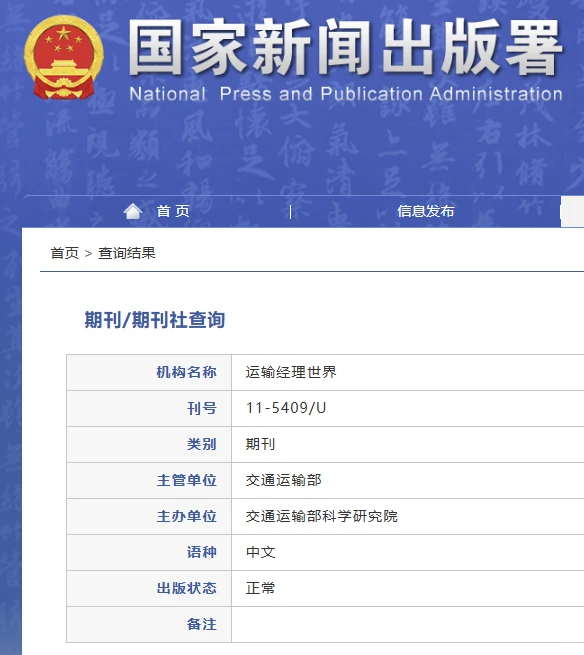Click the home house icon
This screenshot has width=584, height=655.
click(133, 211)
